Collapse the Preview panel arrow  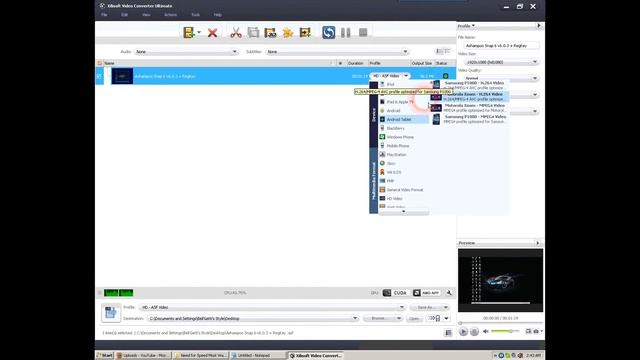tap(538, 243)
